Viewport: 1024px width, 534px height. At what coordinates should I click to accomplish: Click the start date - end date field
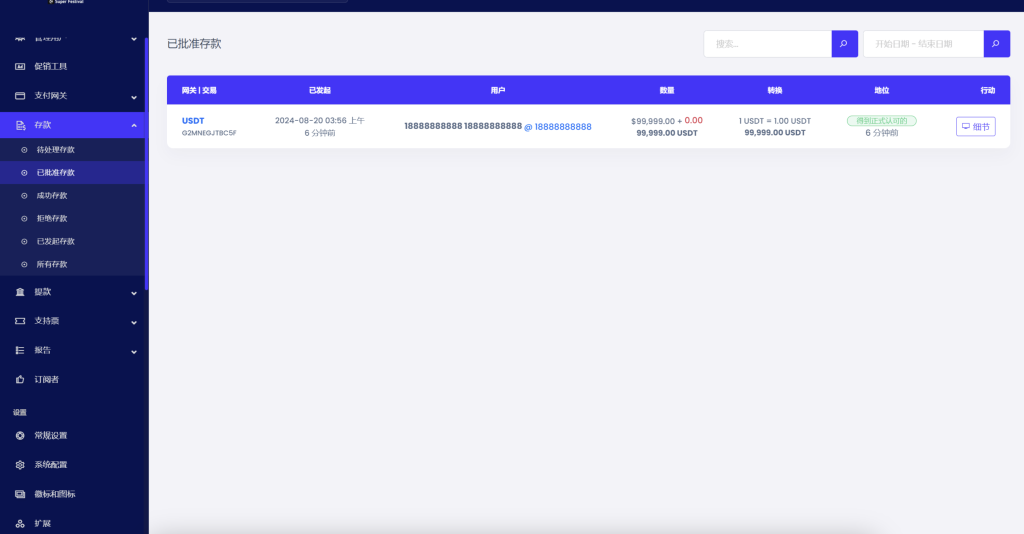pyautogui.click(x=922, y=44)
